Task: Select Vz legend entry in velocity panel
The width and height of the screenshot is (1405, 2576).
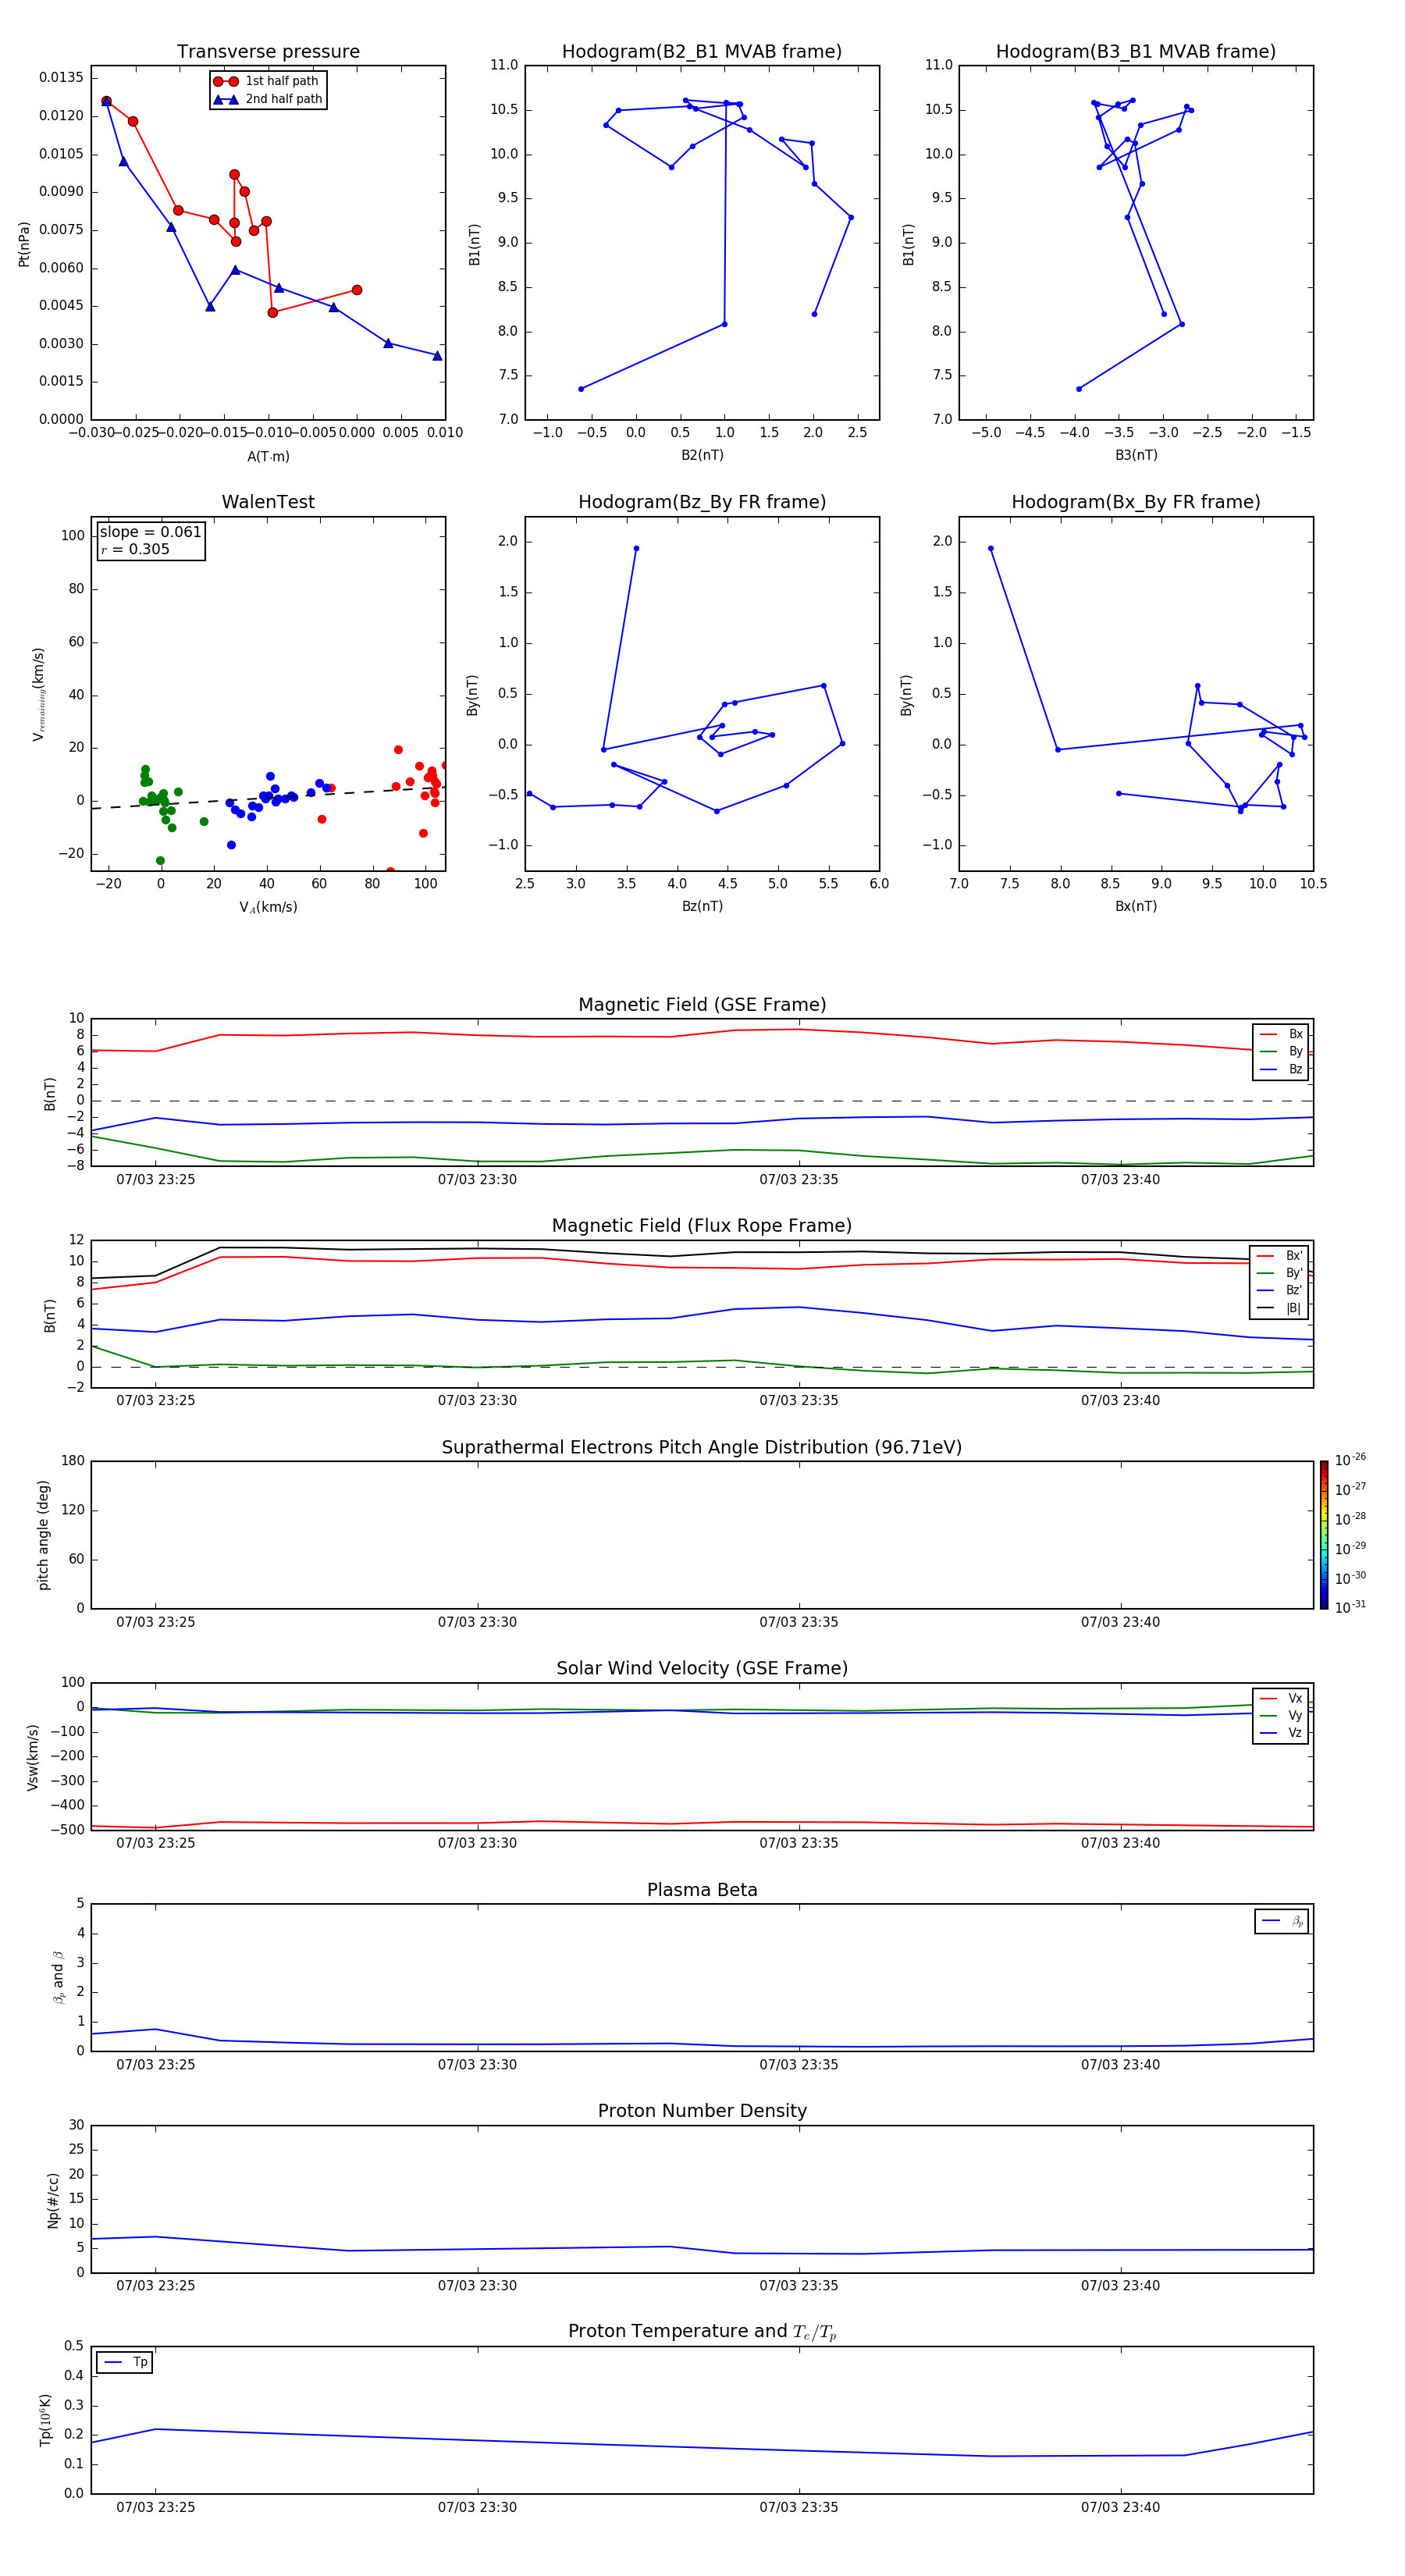Action: point(1281,1733)
